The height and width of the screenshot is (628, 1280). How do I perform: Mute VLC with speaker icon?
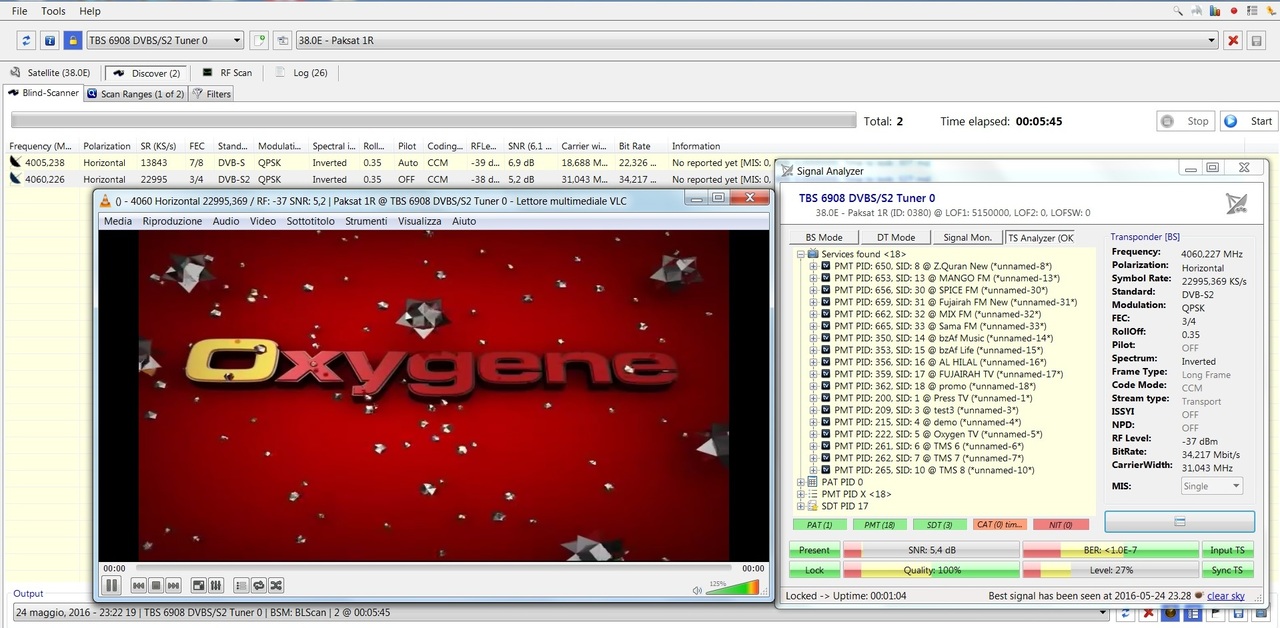pos(697,590)
